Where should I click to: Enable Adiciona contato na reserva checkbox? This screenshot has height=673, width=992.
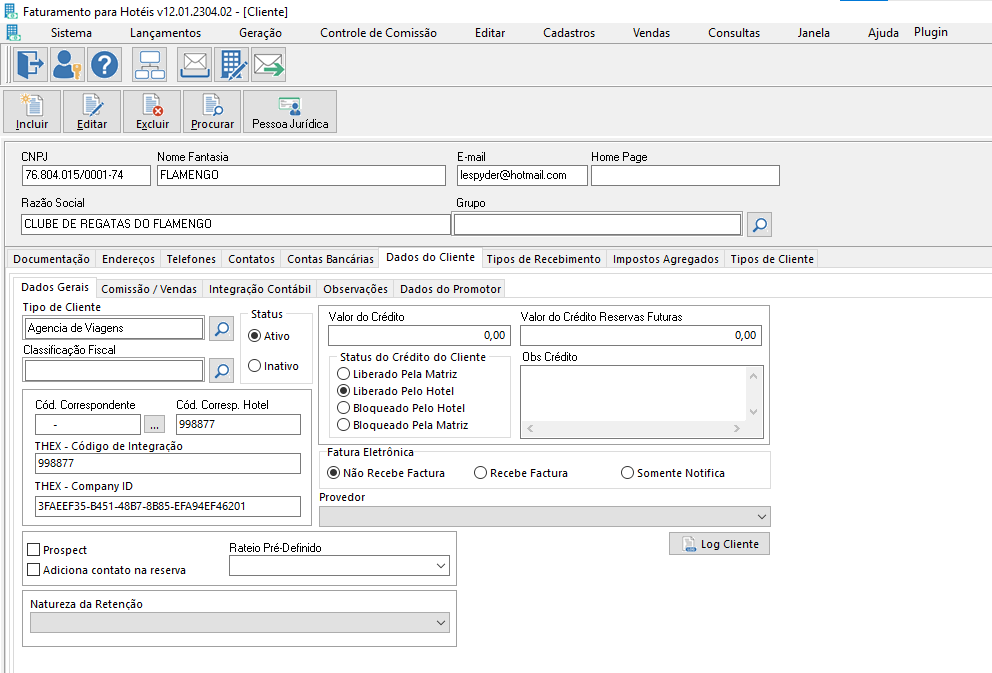(x=34, y=570)
